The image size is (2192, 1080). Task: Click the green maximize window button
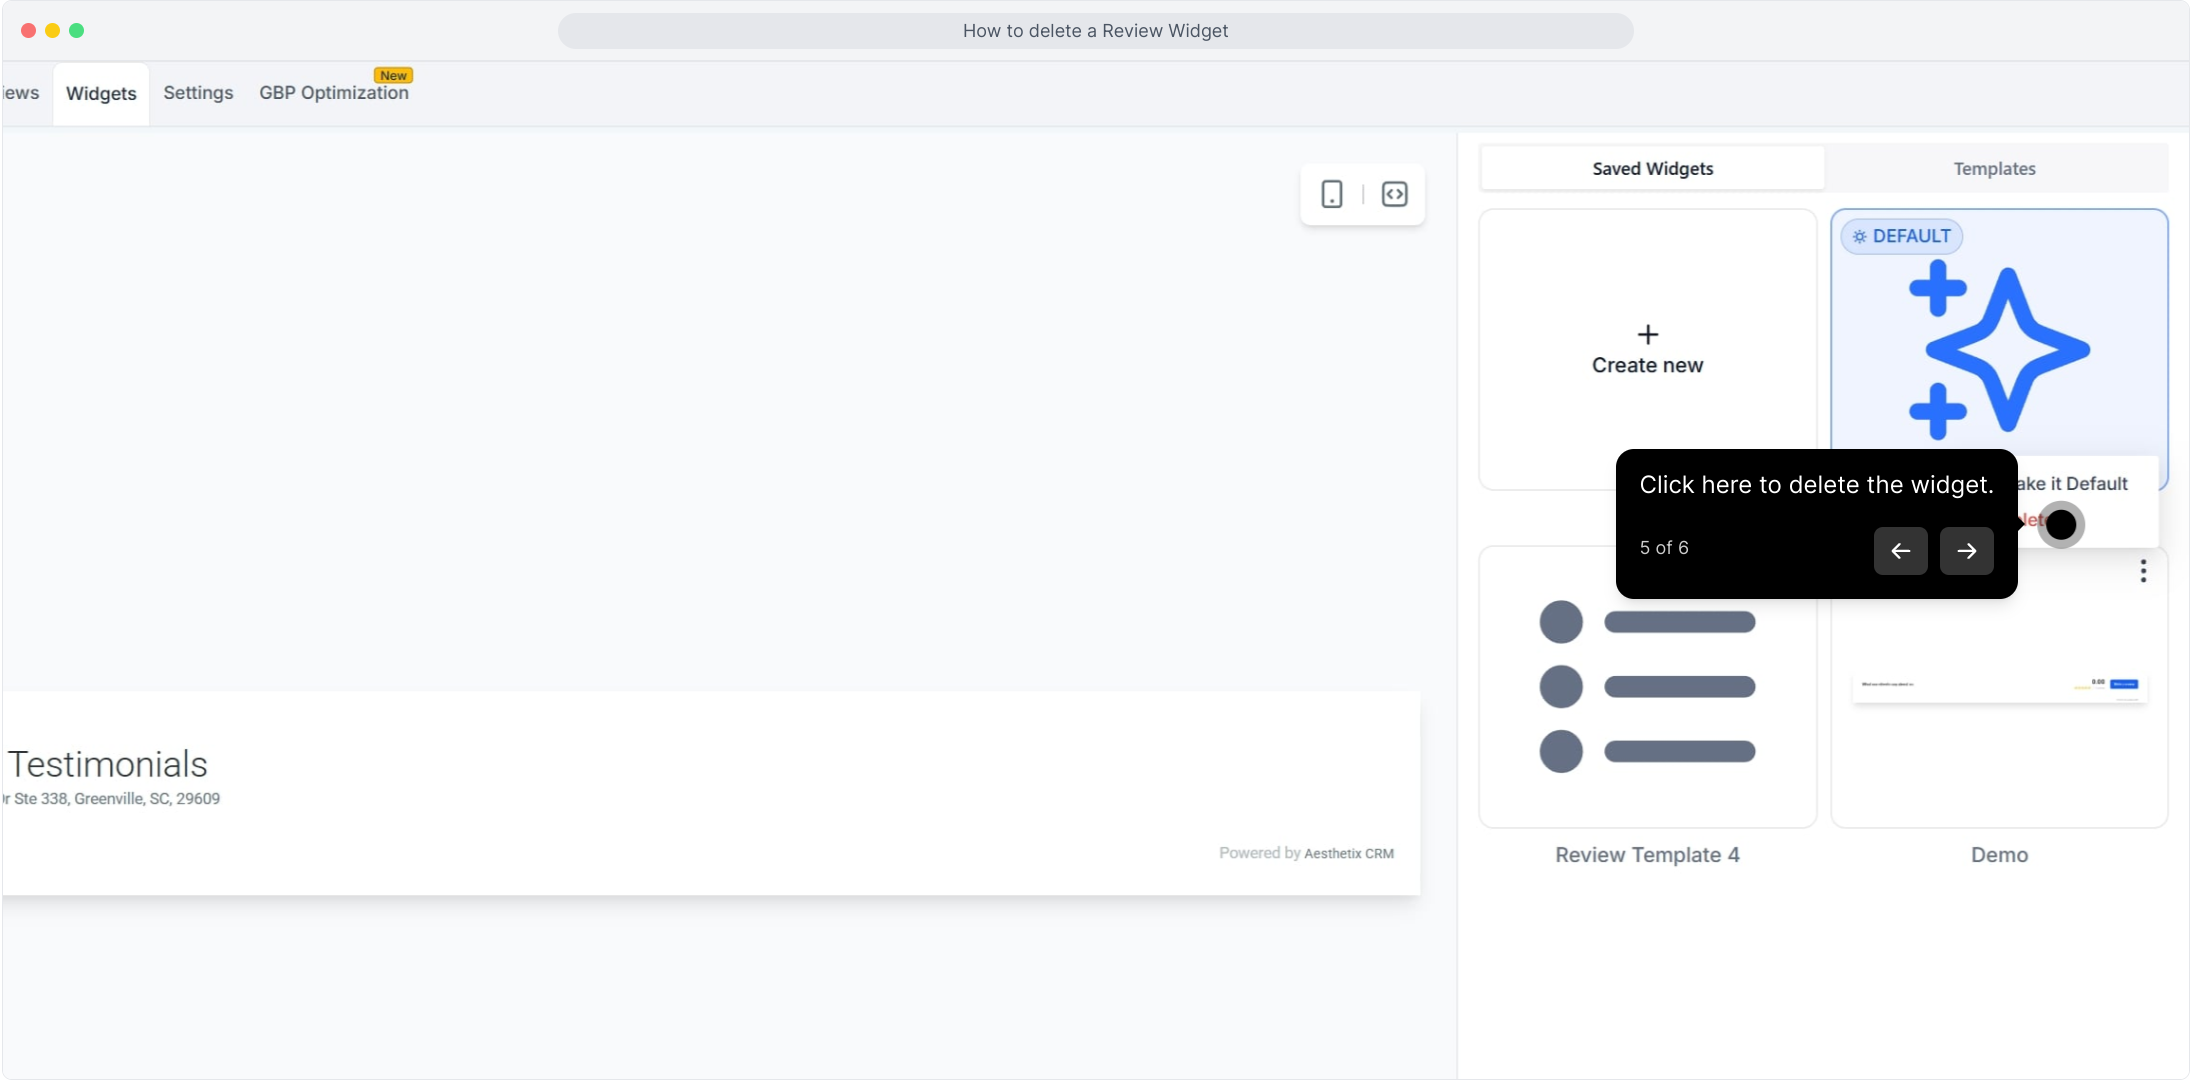tap(77, 31)
